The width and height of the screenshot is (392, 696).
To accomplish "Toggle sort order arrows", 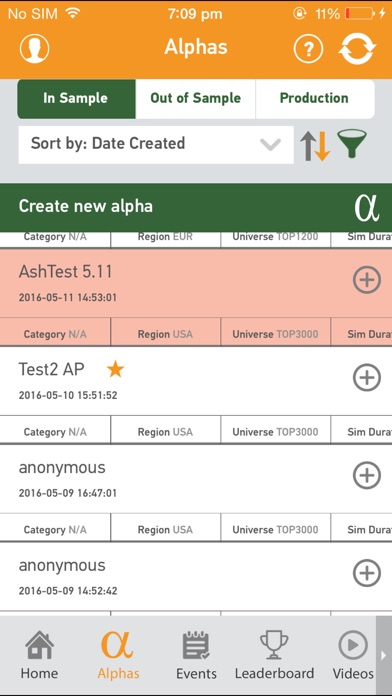I will (x=315, y=145).
